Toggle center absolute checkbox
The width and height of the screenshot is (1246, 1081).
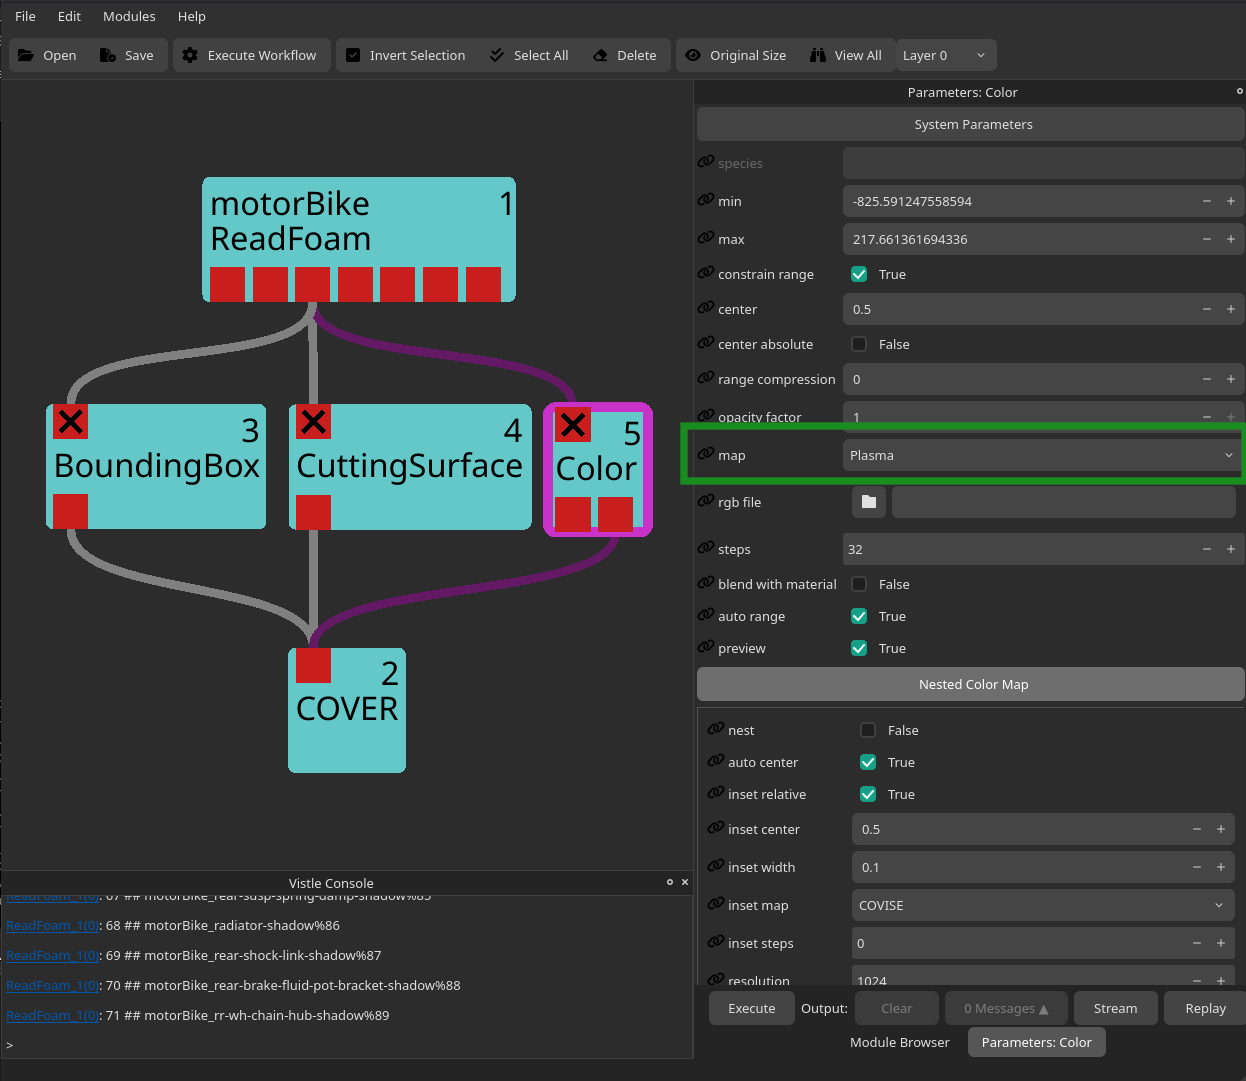tap(859, 344)
